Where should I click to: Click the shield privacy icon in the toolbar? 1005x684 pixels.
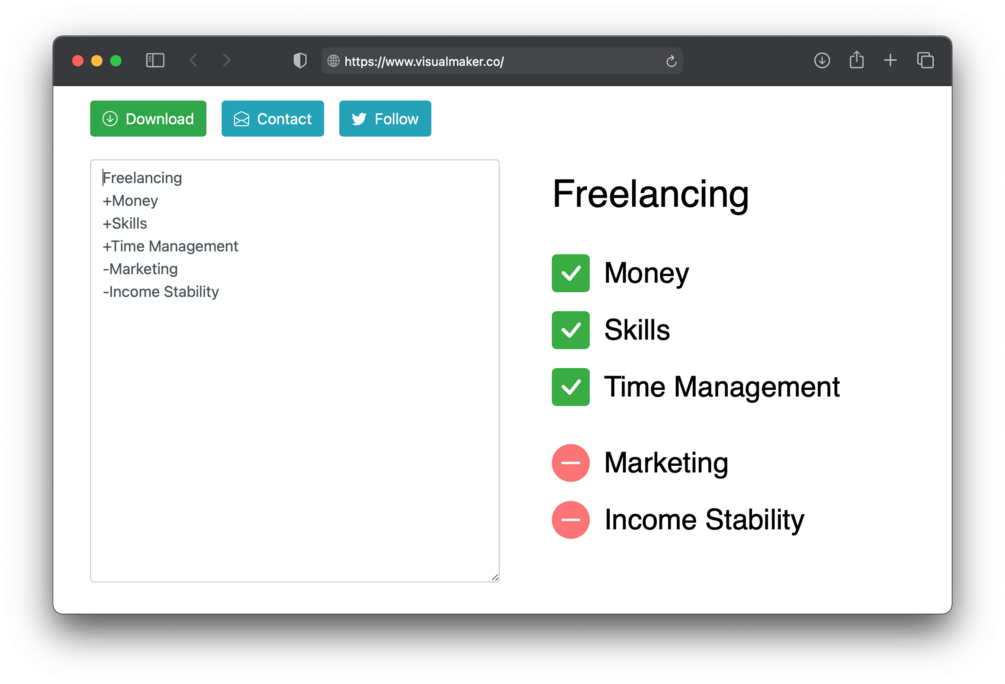pyautogui.click(x=299, y=60)
